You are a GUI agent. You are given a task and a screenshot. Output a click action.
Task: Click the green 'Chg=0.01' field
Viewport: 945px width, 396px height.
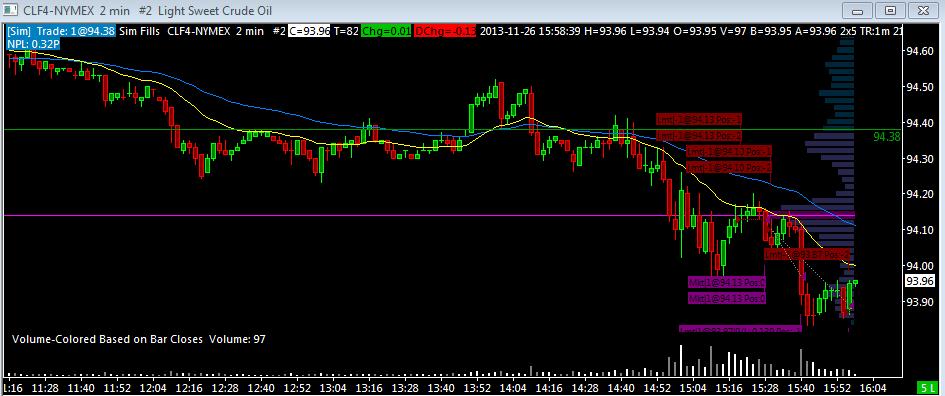click(x=386, y=31)
